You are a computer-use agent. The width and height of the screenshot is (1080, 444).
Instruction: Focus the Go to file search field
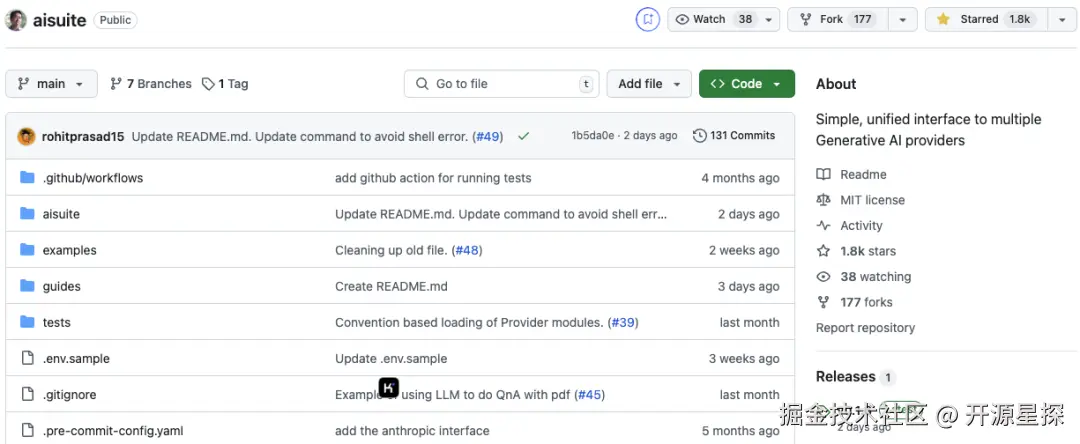pyautogui.click(x=501, y=84)
